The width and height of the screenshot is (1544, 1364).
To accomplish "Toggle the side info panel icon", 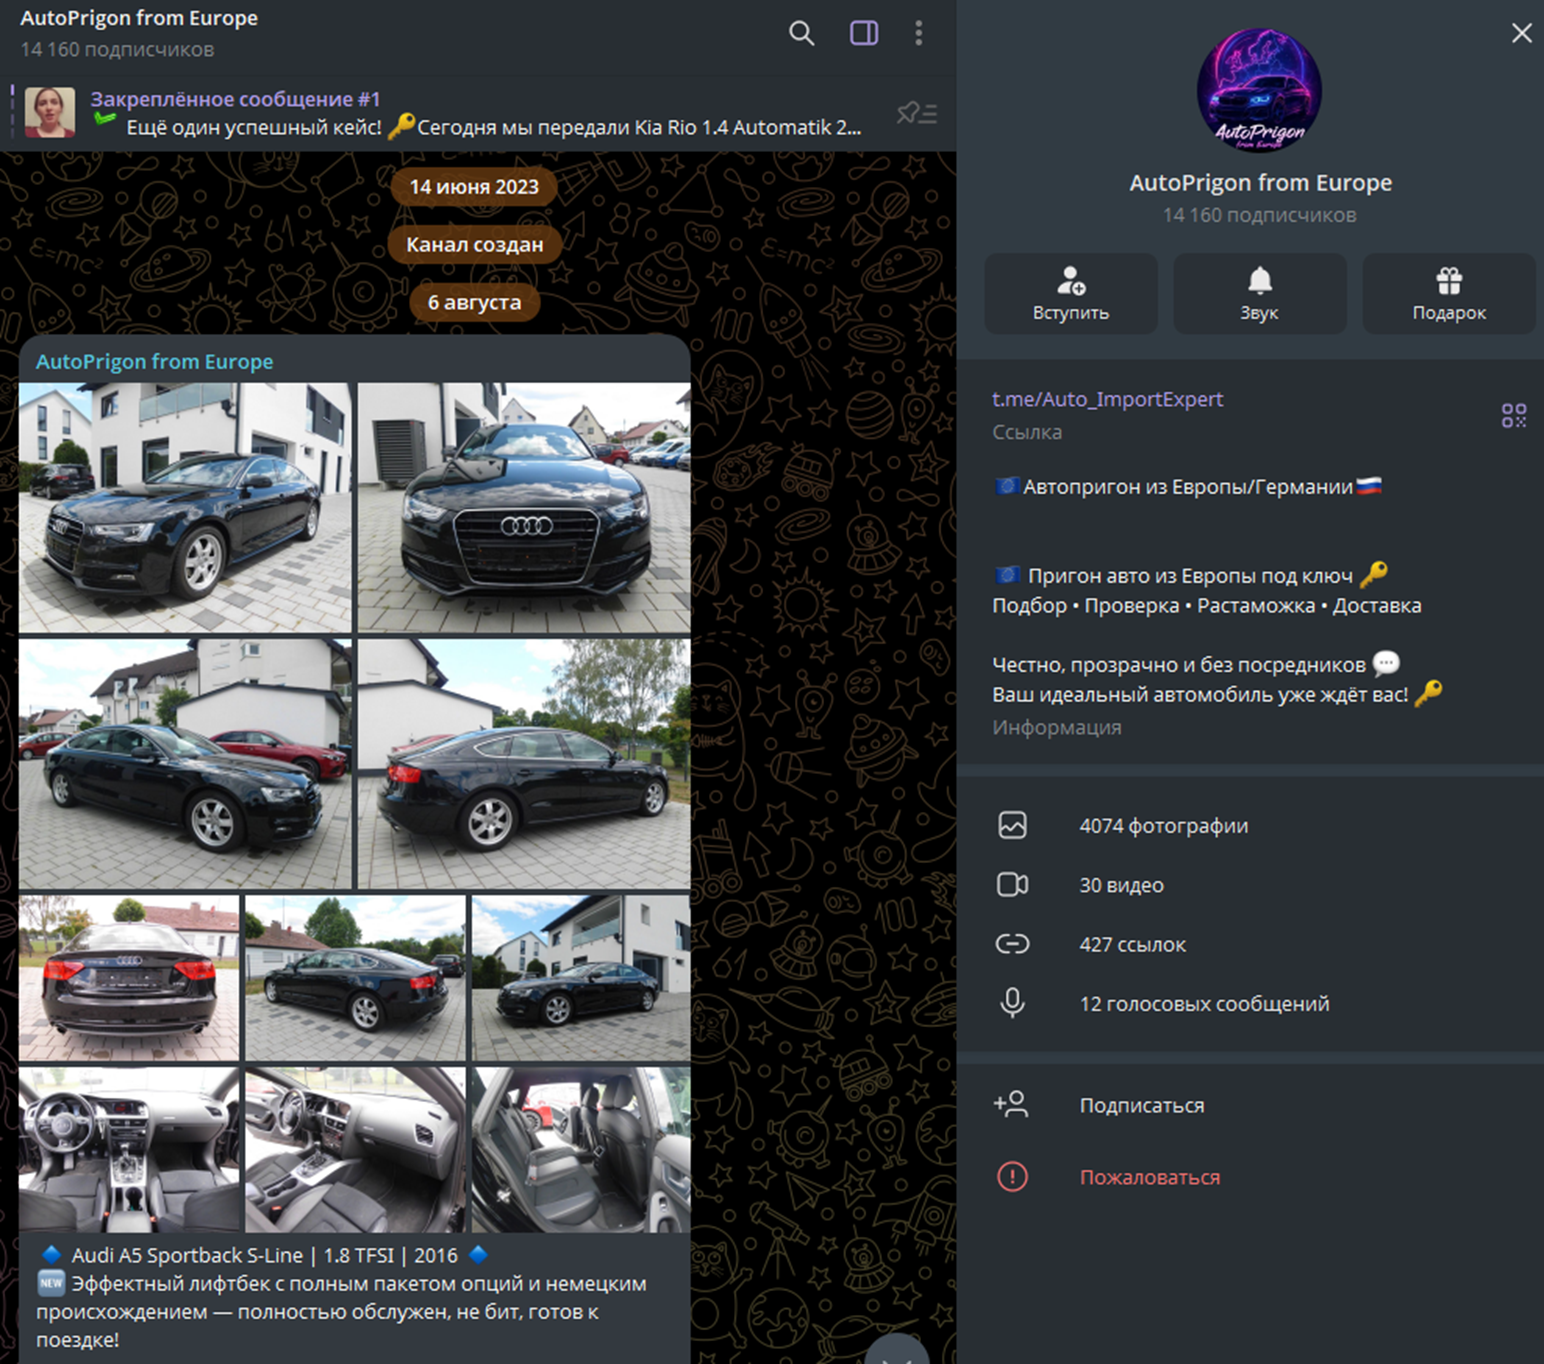I will pos(864,33).
